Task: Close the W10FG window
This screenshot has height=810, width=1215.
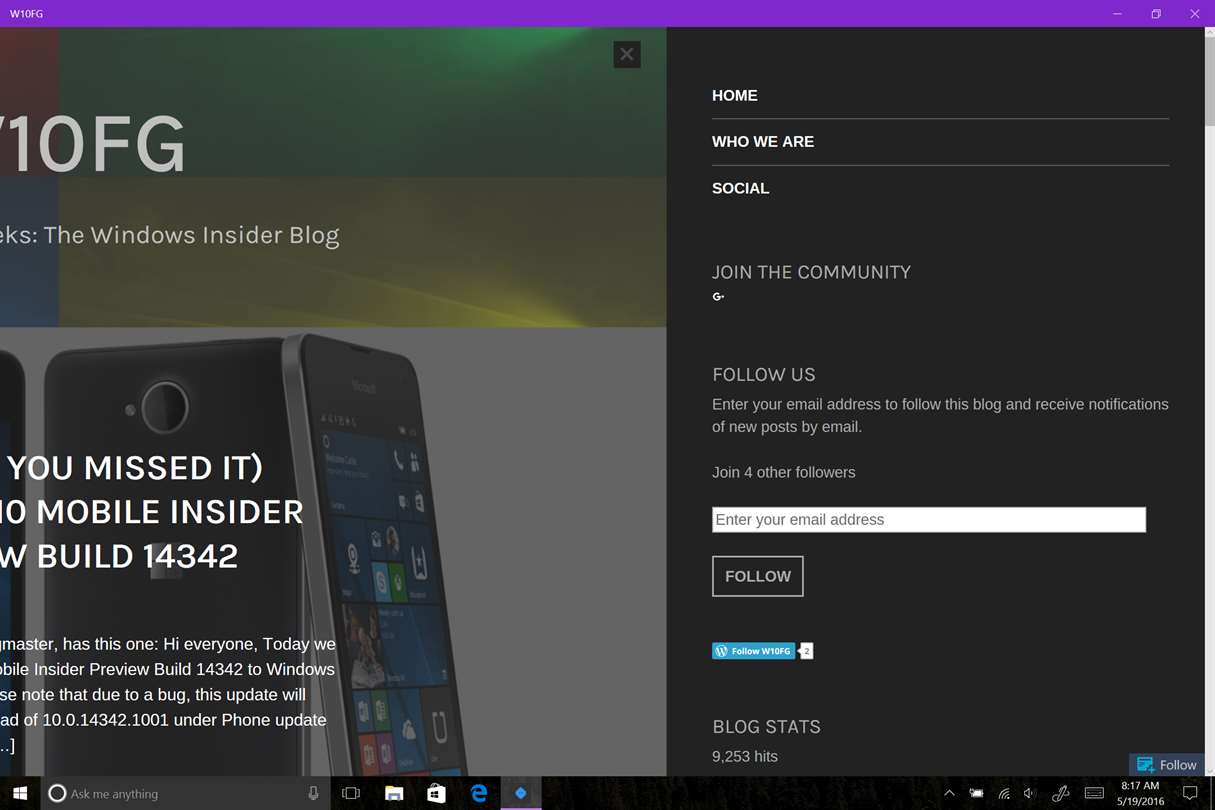Action: (1195, 14)
